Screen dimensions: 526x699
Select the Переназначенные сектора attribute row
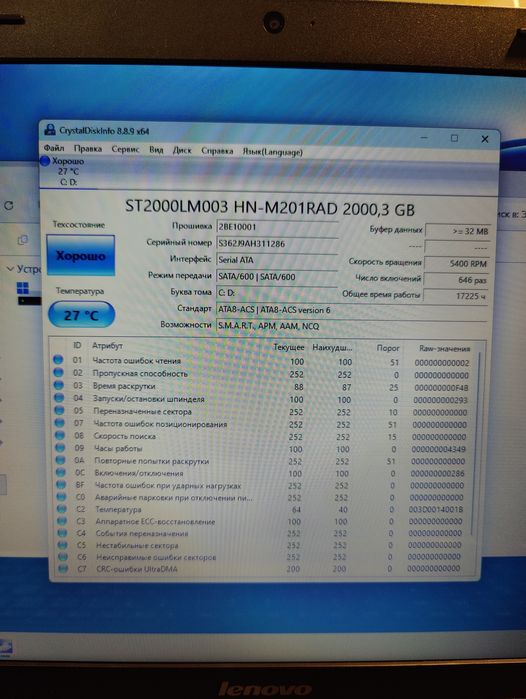tap(263, 411)
